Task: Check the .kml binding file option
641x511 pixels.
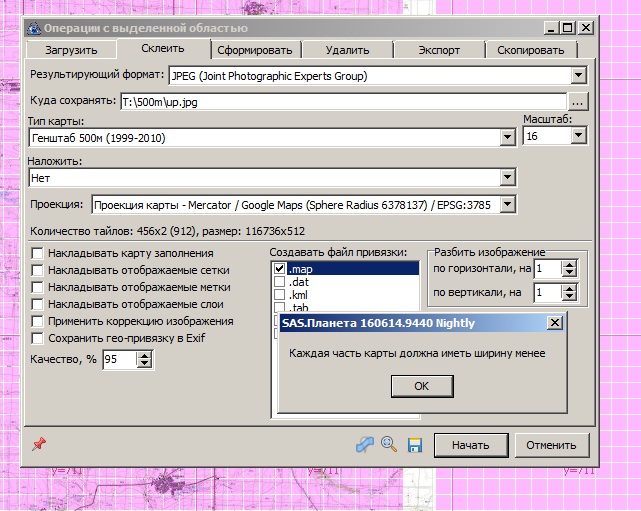Action: coord(280,296)
